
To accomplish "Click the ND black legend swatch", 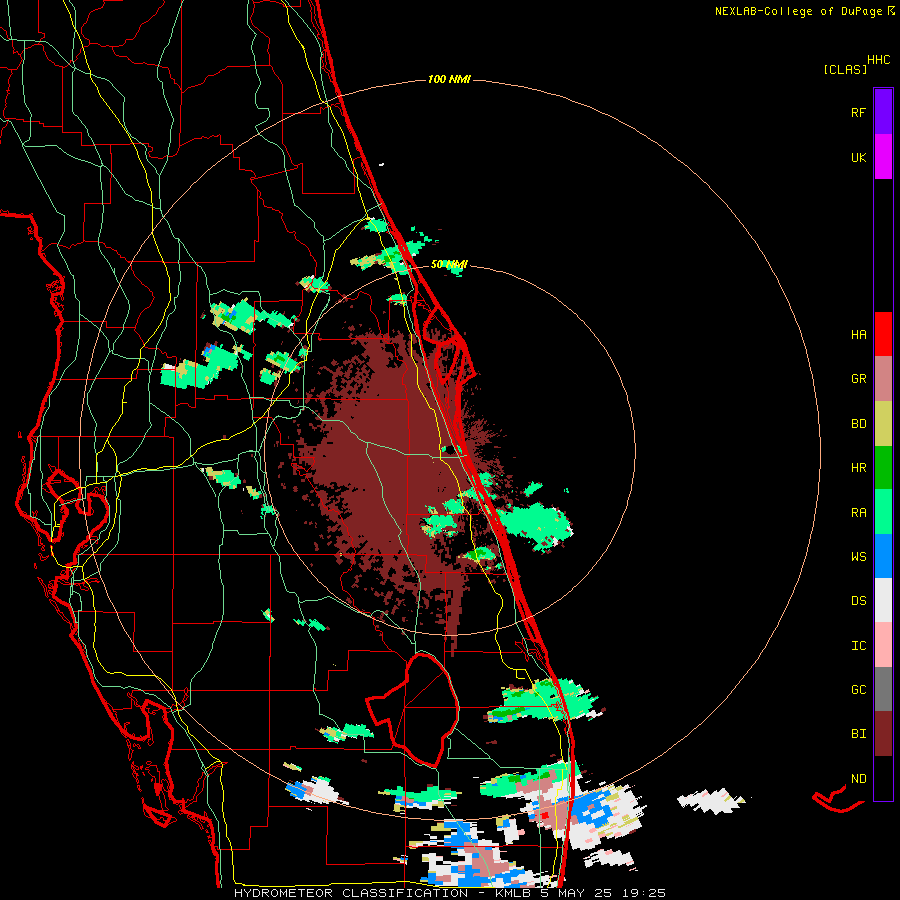I will 883,778.
